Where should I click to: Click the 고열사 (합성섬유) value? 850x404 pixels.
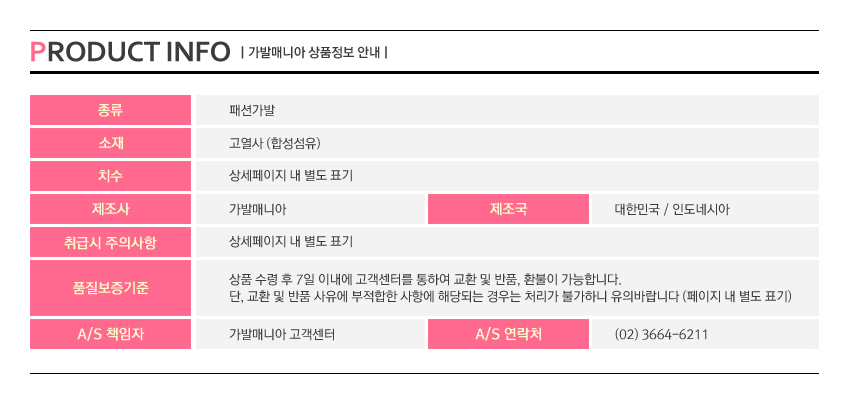pos(274,143)
